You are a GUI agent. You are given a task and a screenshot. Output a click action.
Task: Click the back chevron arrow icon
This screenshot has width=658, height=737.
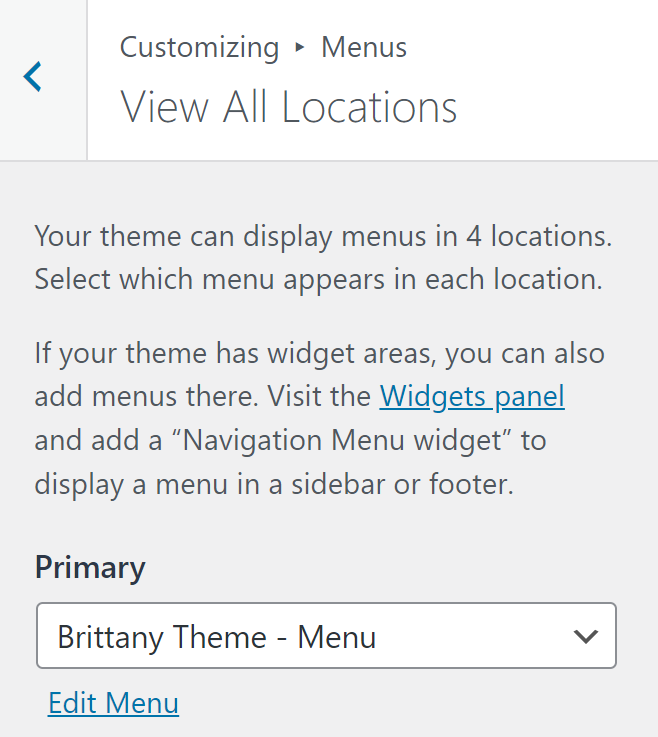click(34, 77)
